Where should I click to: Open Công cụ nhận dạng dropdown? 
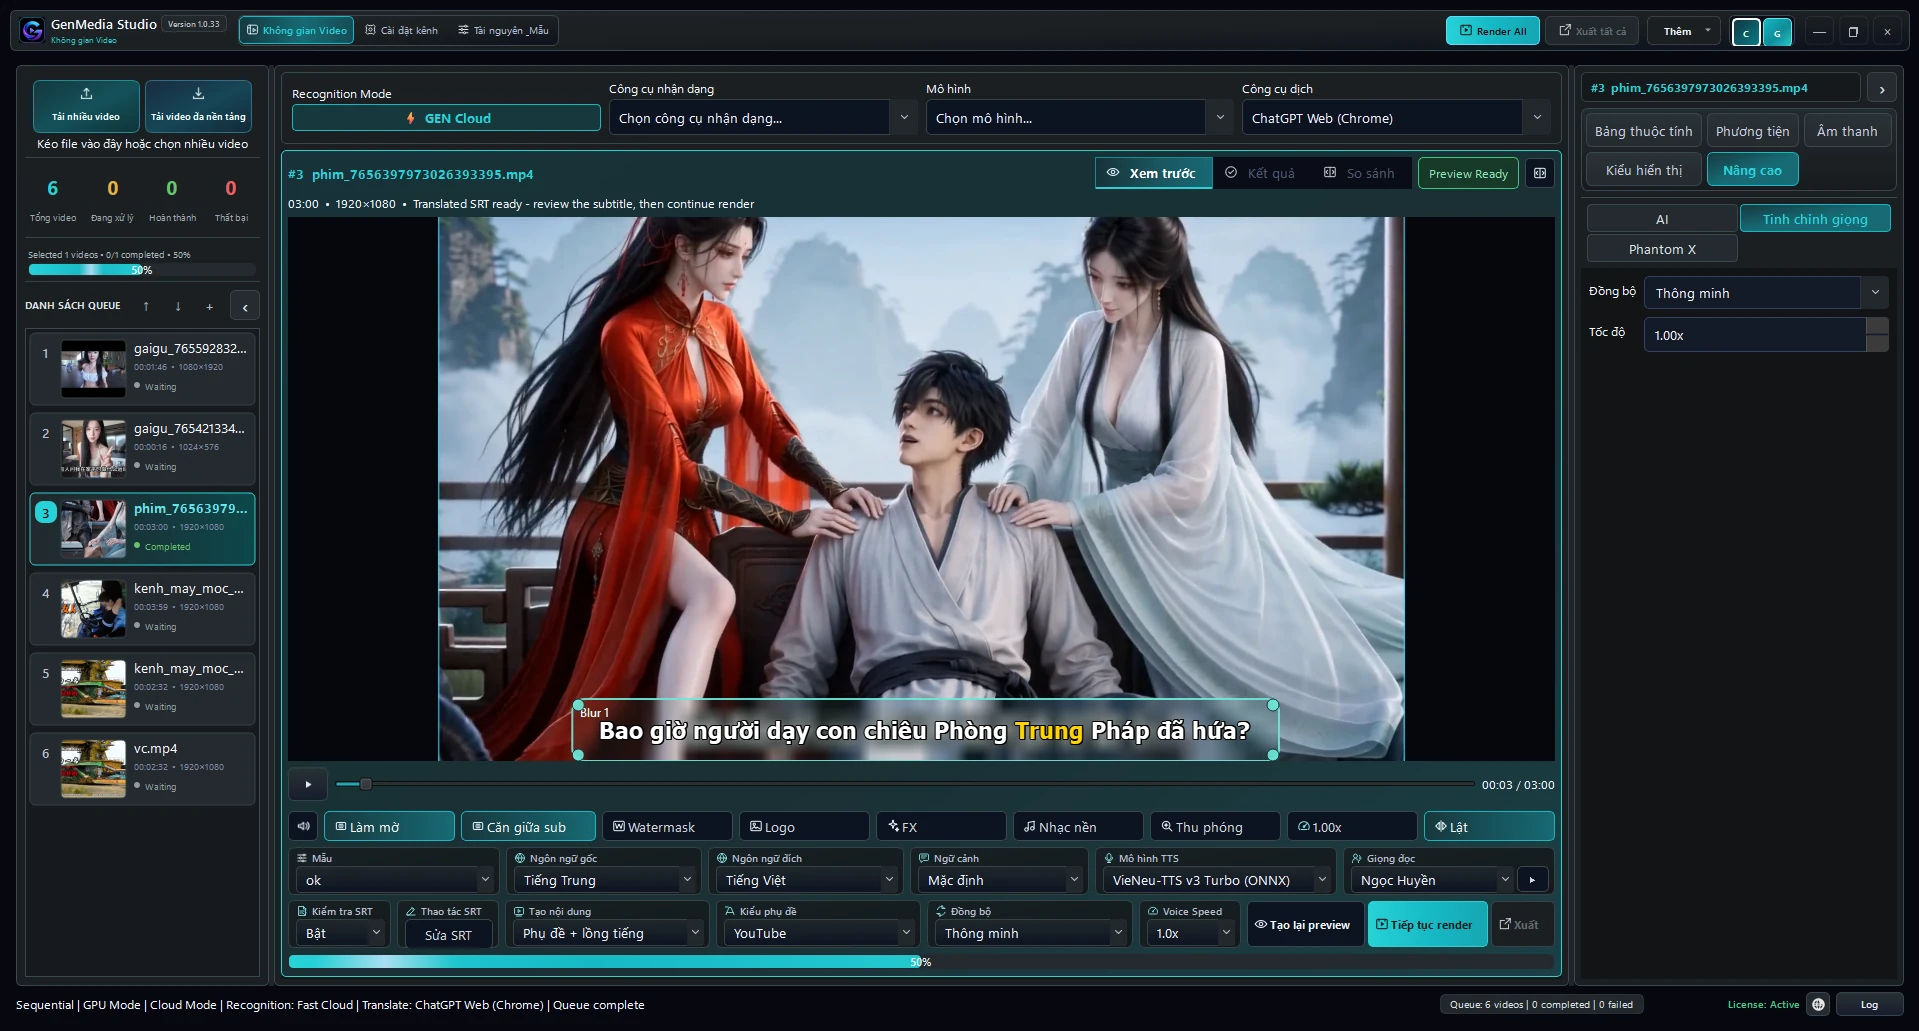pos(763,118)
